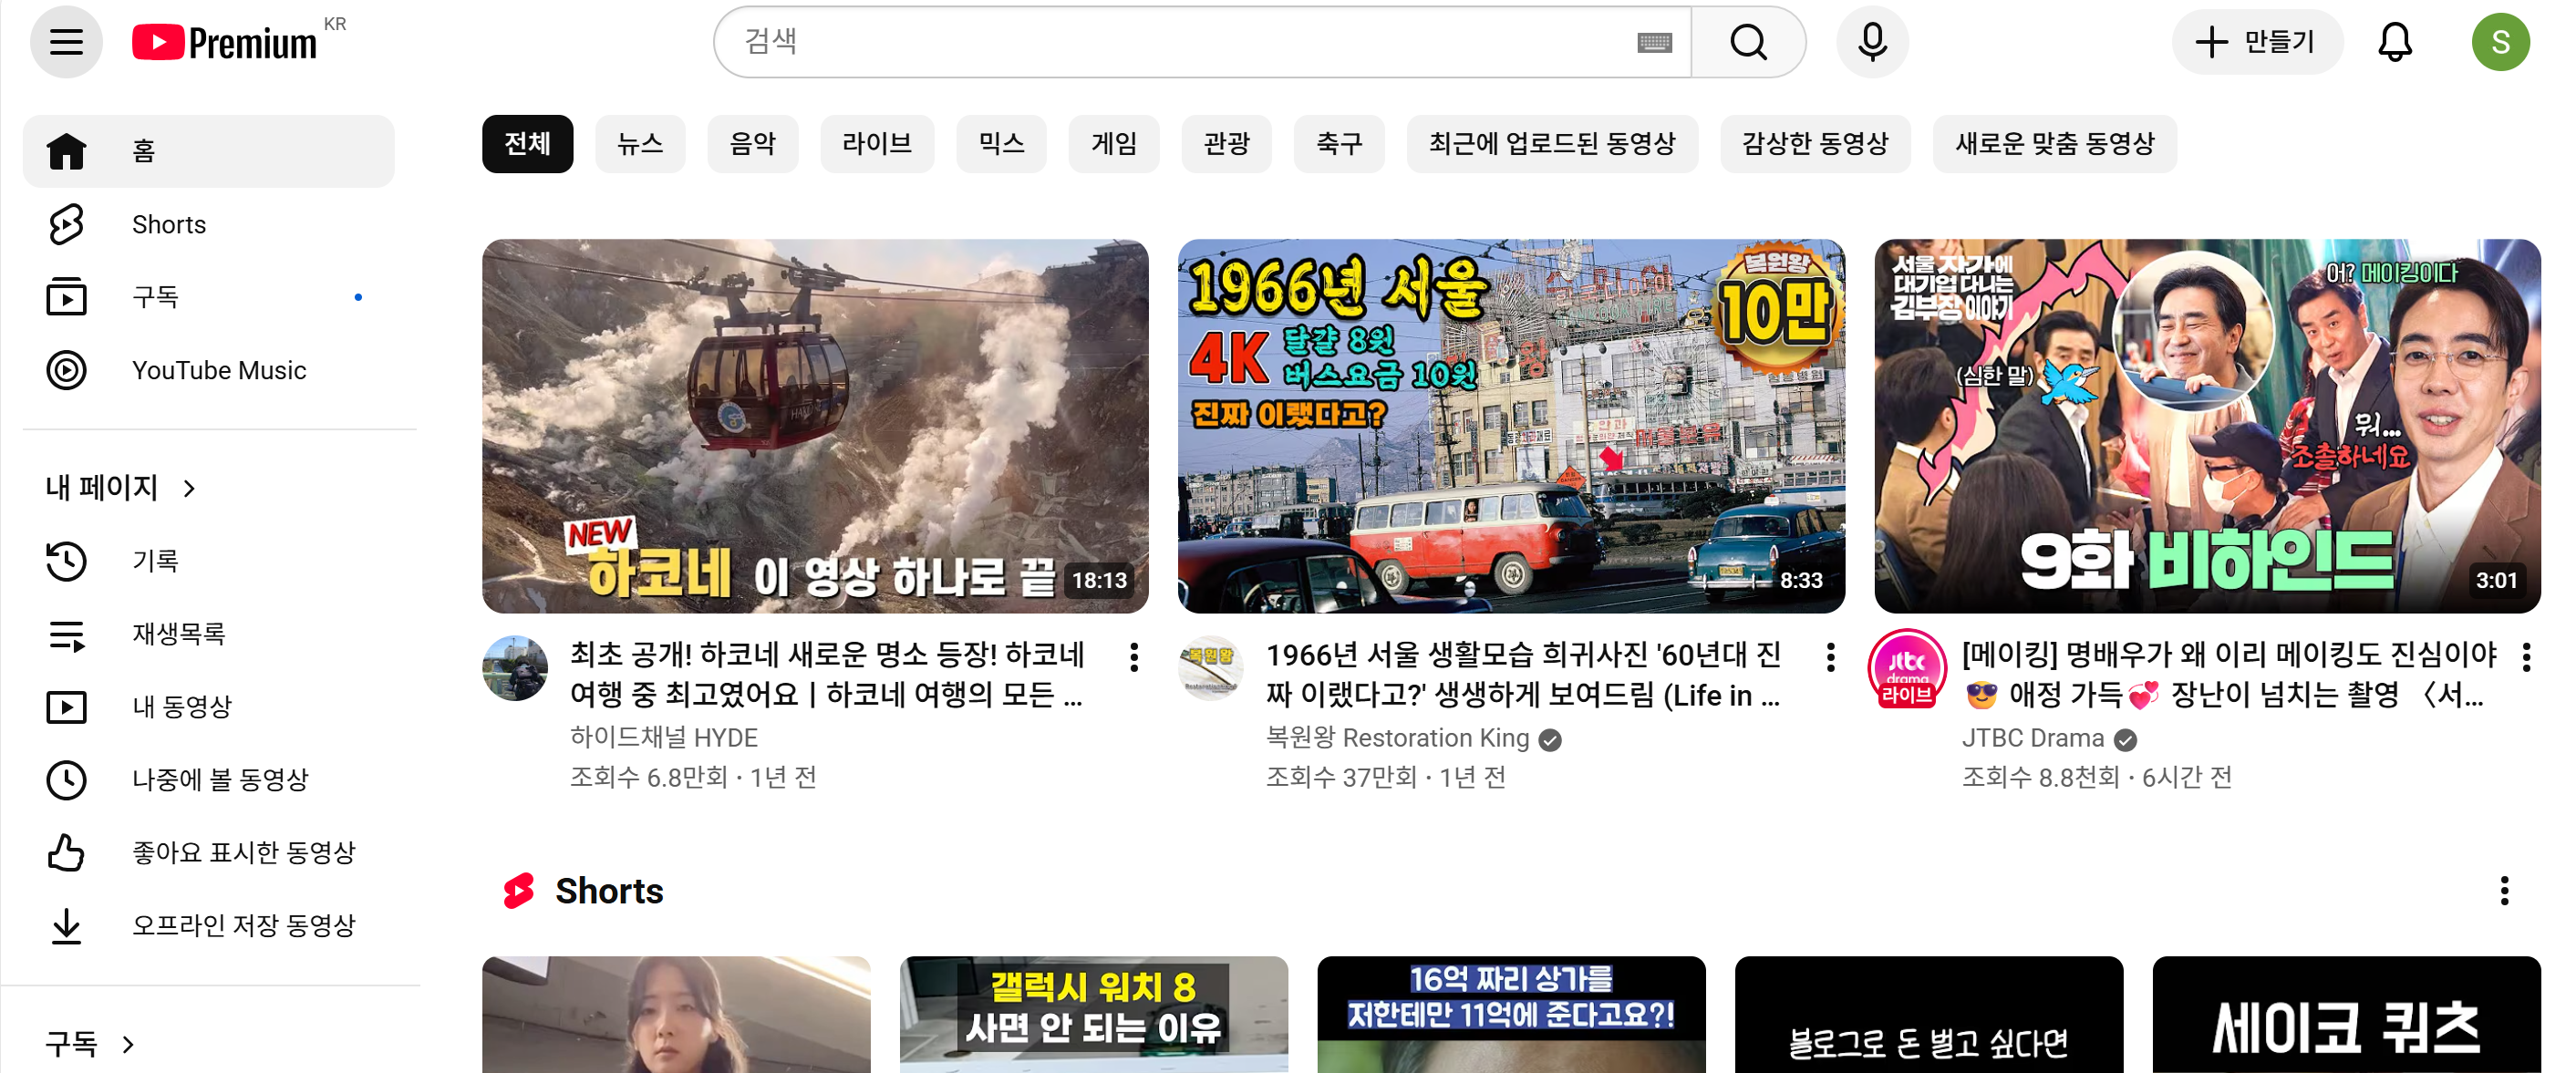This screenshot has width=2576, height=1073.
Task: Open YouTube Music in sidebar
Action: [x=218, y=370]
